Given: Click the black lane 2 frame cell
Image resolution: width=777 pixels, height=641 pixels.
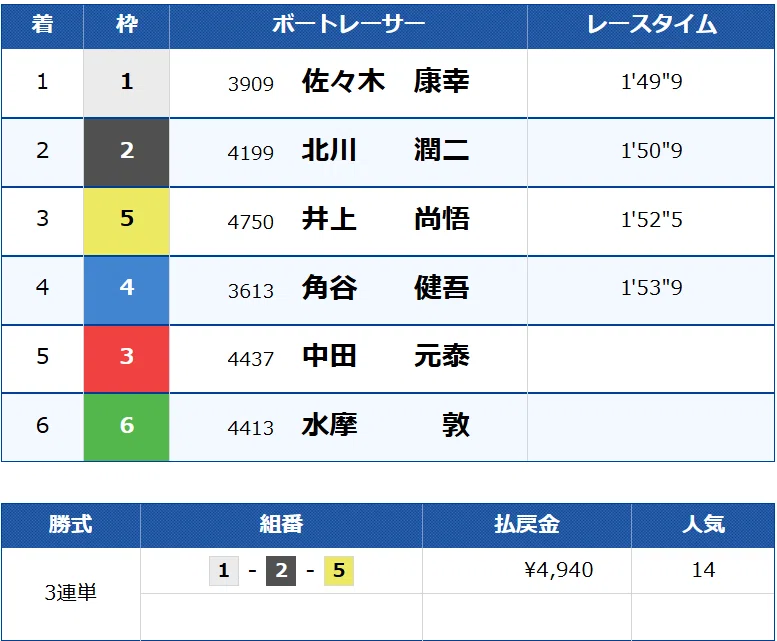Looking at the screenshot, I should [x=126, y=152].
